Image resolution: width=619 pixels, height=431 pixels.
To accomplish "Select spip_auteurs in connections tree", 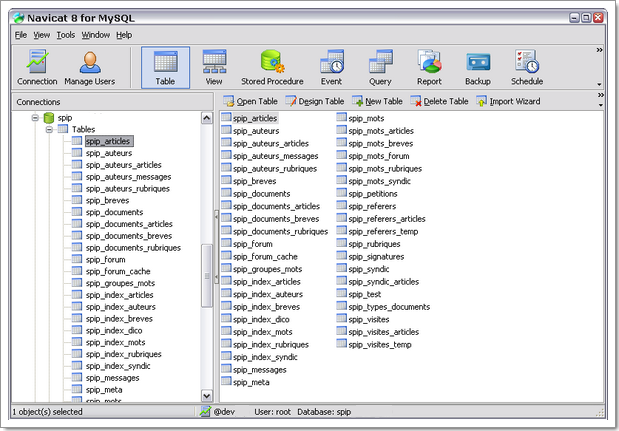I will pyautogui.click(x=109, y=153).
